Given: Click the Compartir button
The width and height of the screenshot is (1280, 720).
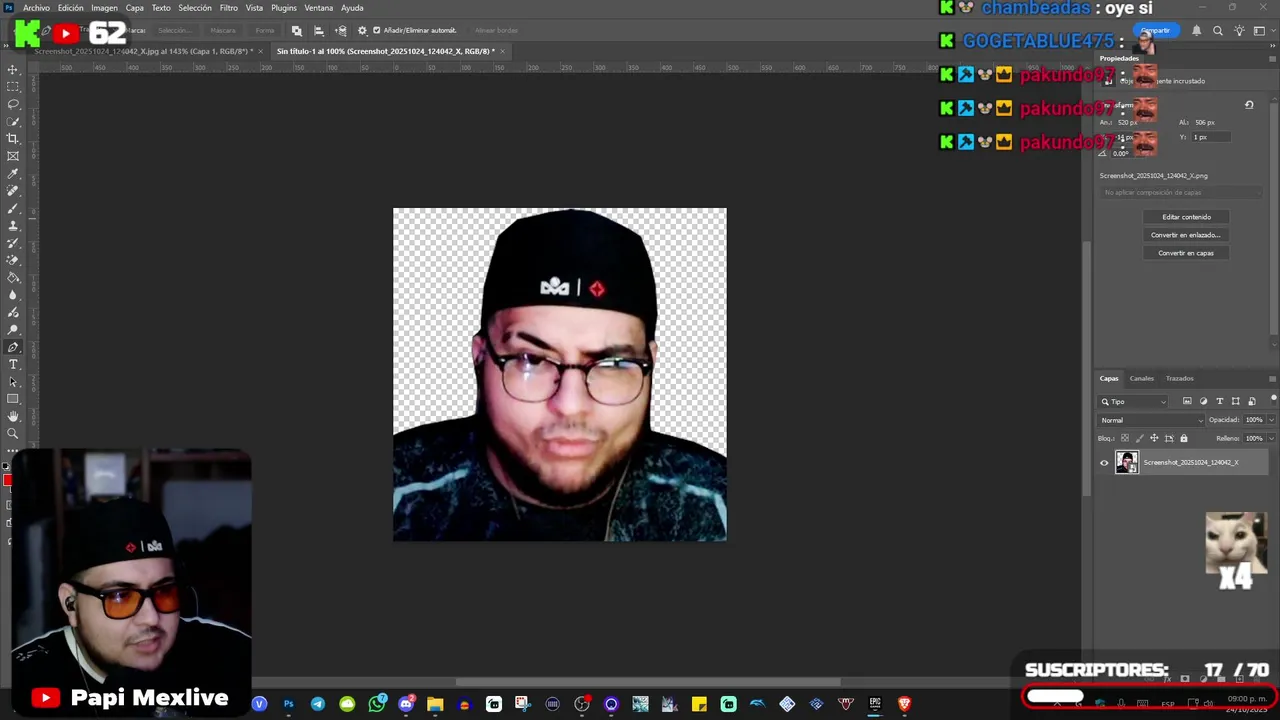Looking at the screenshot, I should (1155, 30).
